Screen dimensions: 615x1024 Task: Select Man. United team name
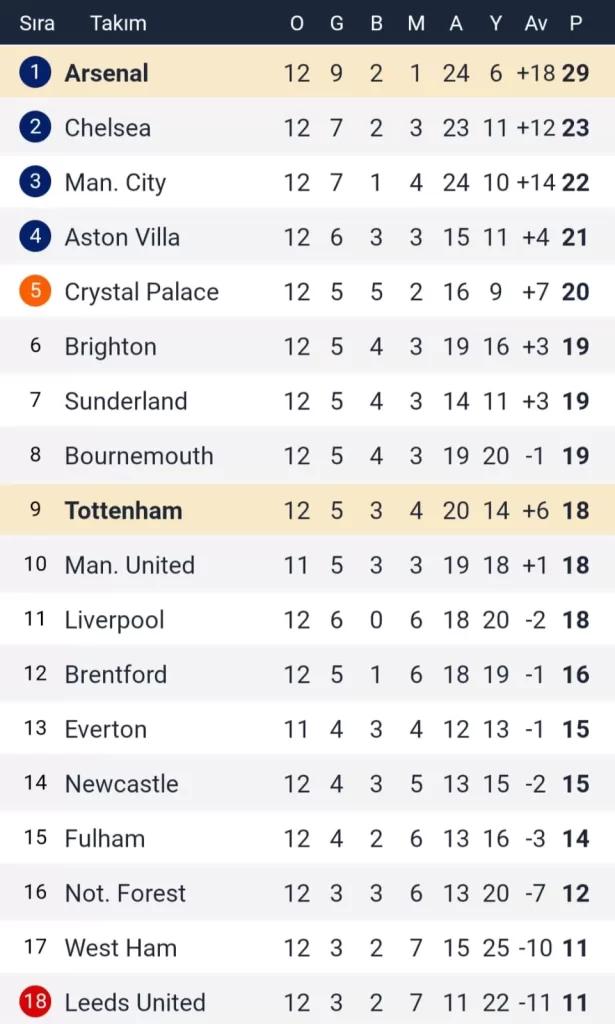pyautogui.click(x=129, y=565)
